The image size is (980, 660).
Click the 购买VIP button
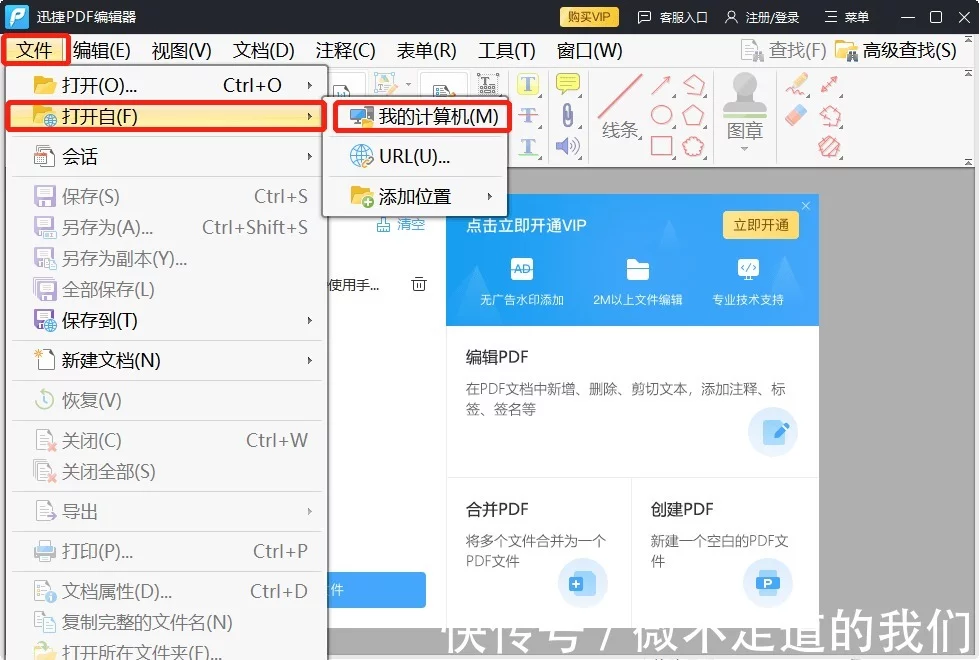click(589, 17)
